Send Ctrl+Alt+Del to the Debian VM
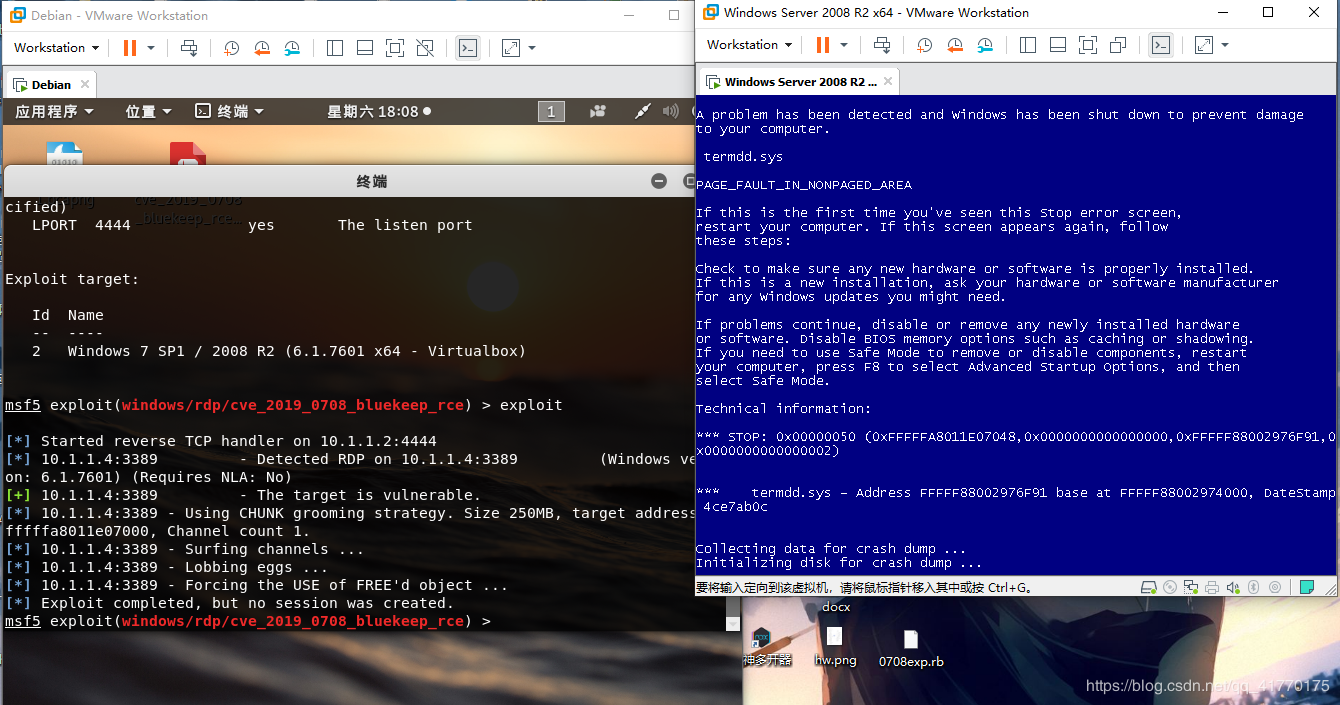 coord(189,47)
